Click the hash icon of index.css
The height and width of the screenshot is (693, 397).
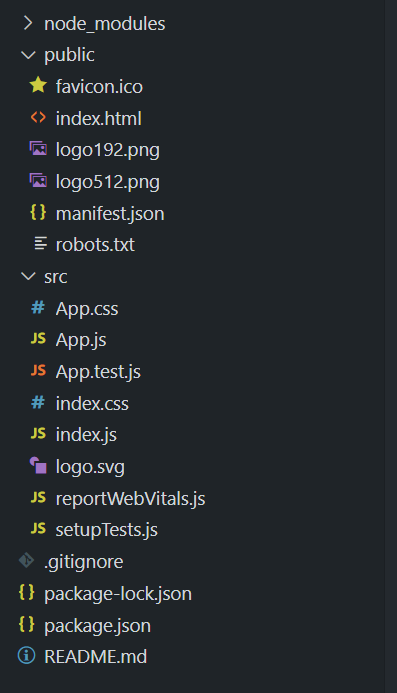point(38,403)
